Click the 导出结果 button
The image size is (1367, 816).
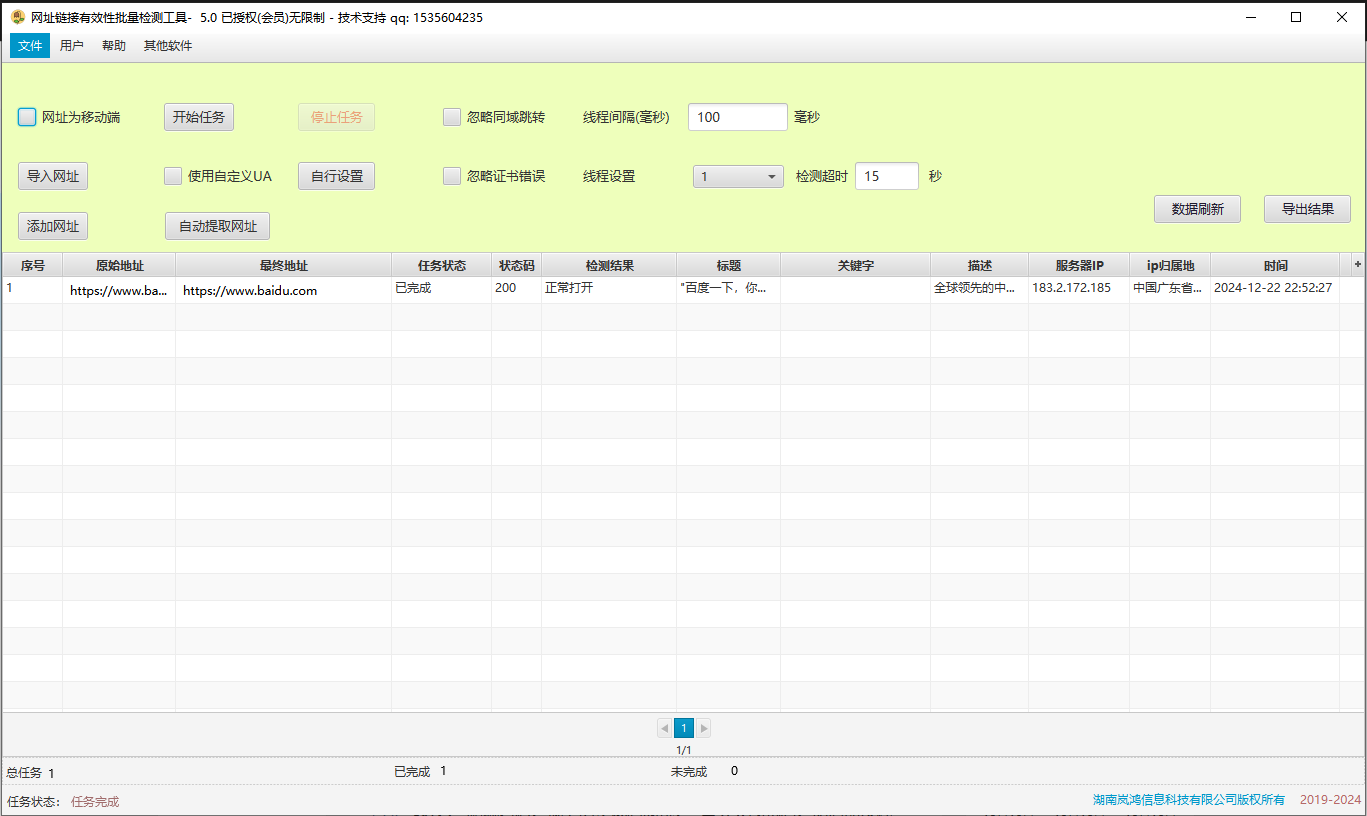point(1307,209)
